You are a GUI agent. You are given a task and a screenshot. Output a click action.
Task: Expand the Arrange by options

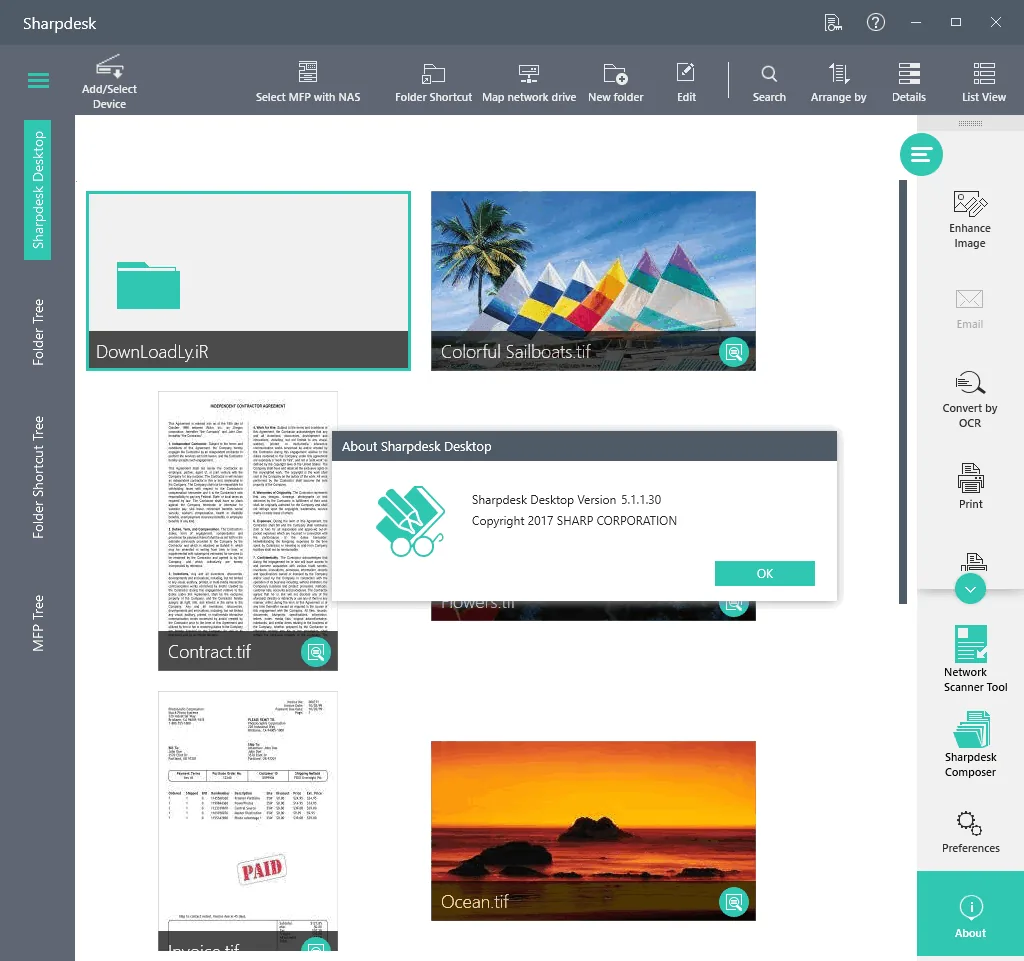click(x=839, y=83)
